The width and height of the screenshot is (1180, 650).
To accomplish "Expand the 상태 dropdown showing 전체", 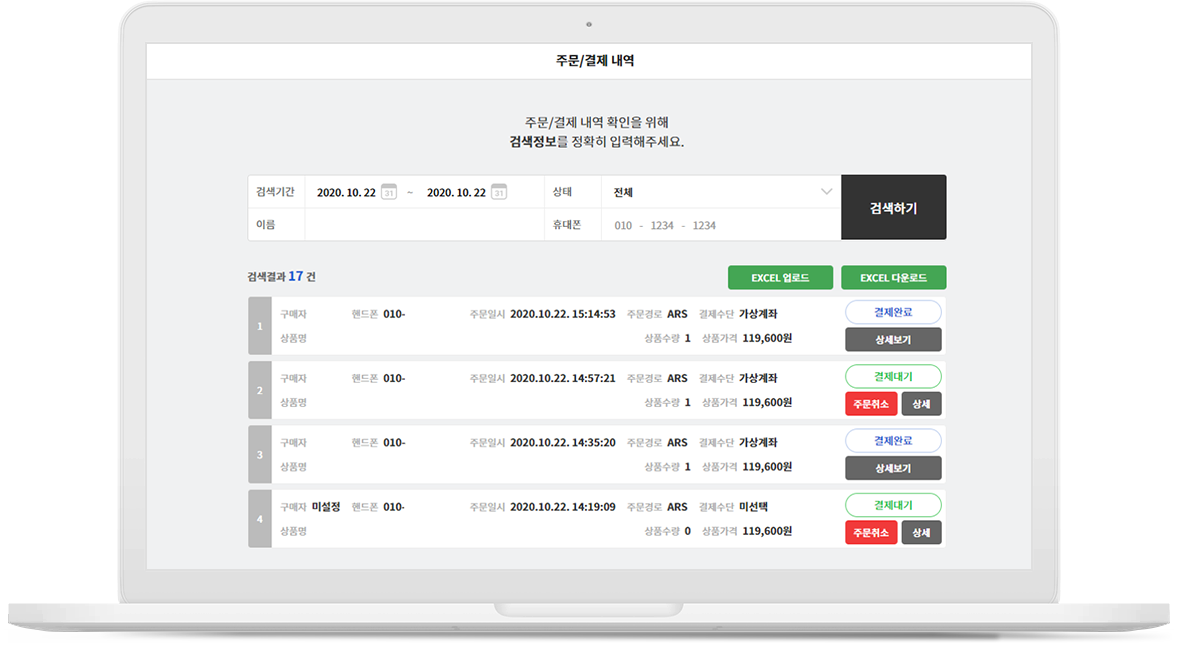I will coord(721,192).
